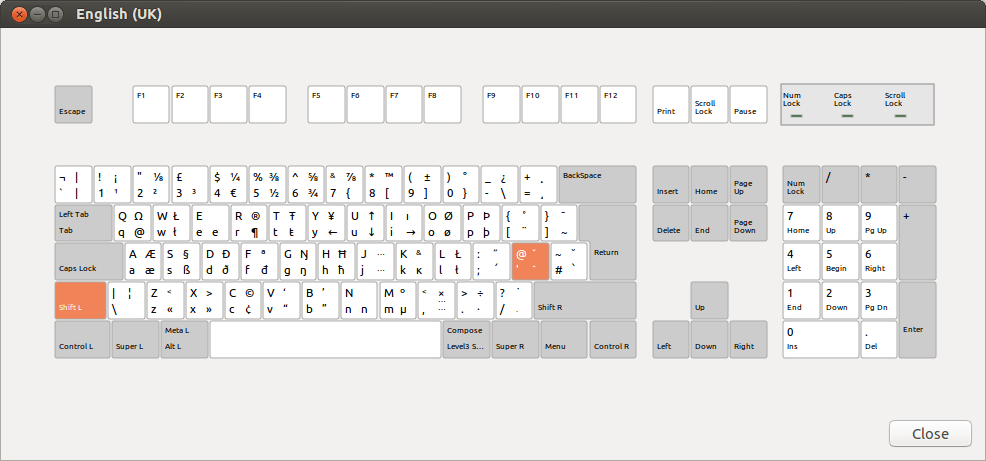This screenshot has height=461, width=986.
Task: Click the Print key
Action: [671, 104]
